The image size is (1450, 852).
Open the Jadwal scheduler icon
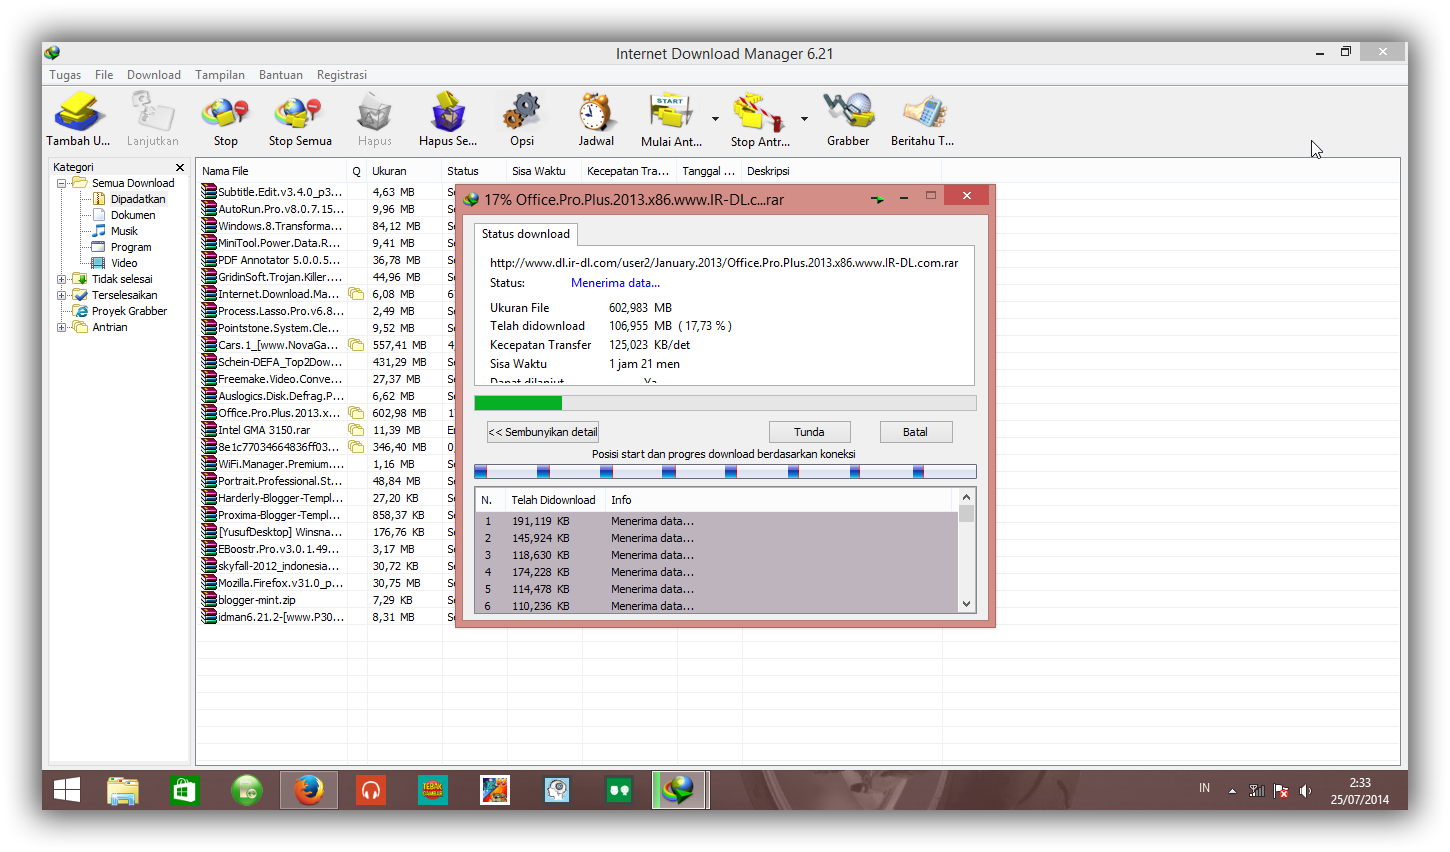point(596,112)
